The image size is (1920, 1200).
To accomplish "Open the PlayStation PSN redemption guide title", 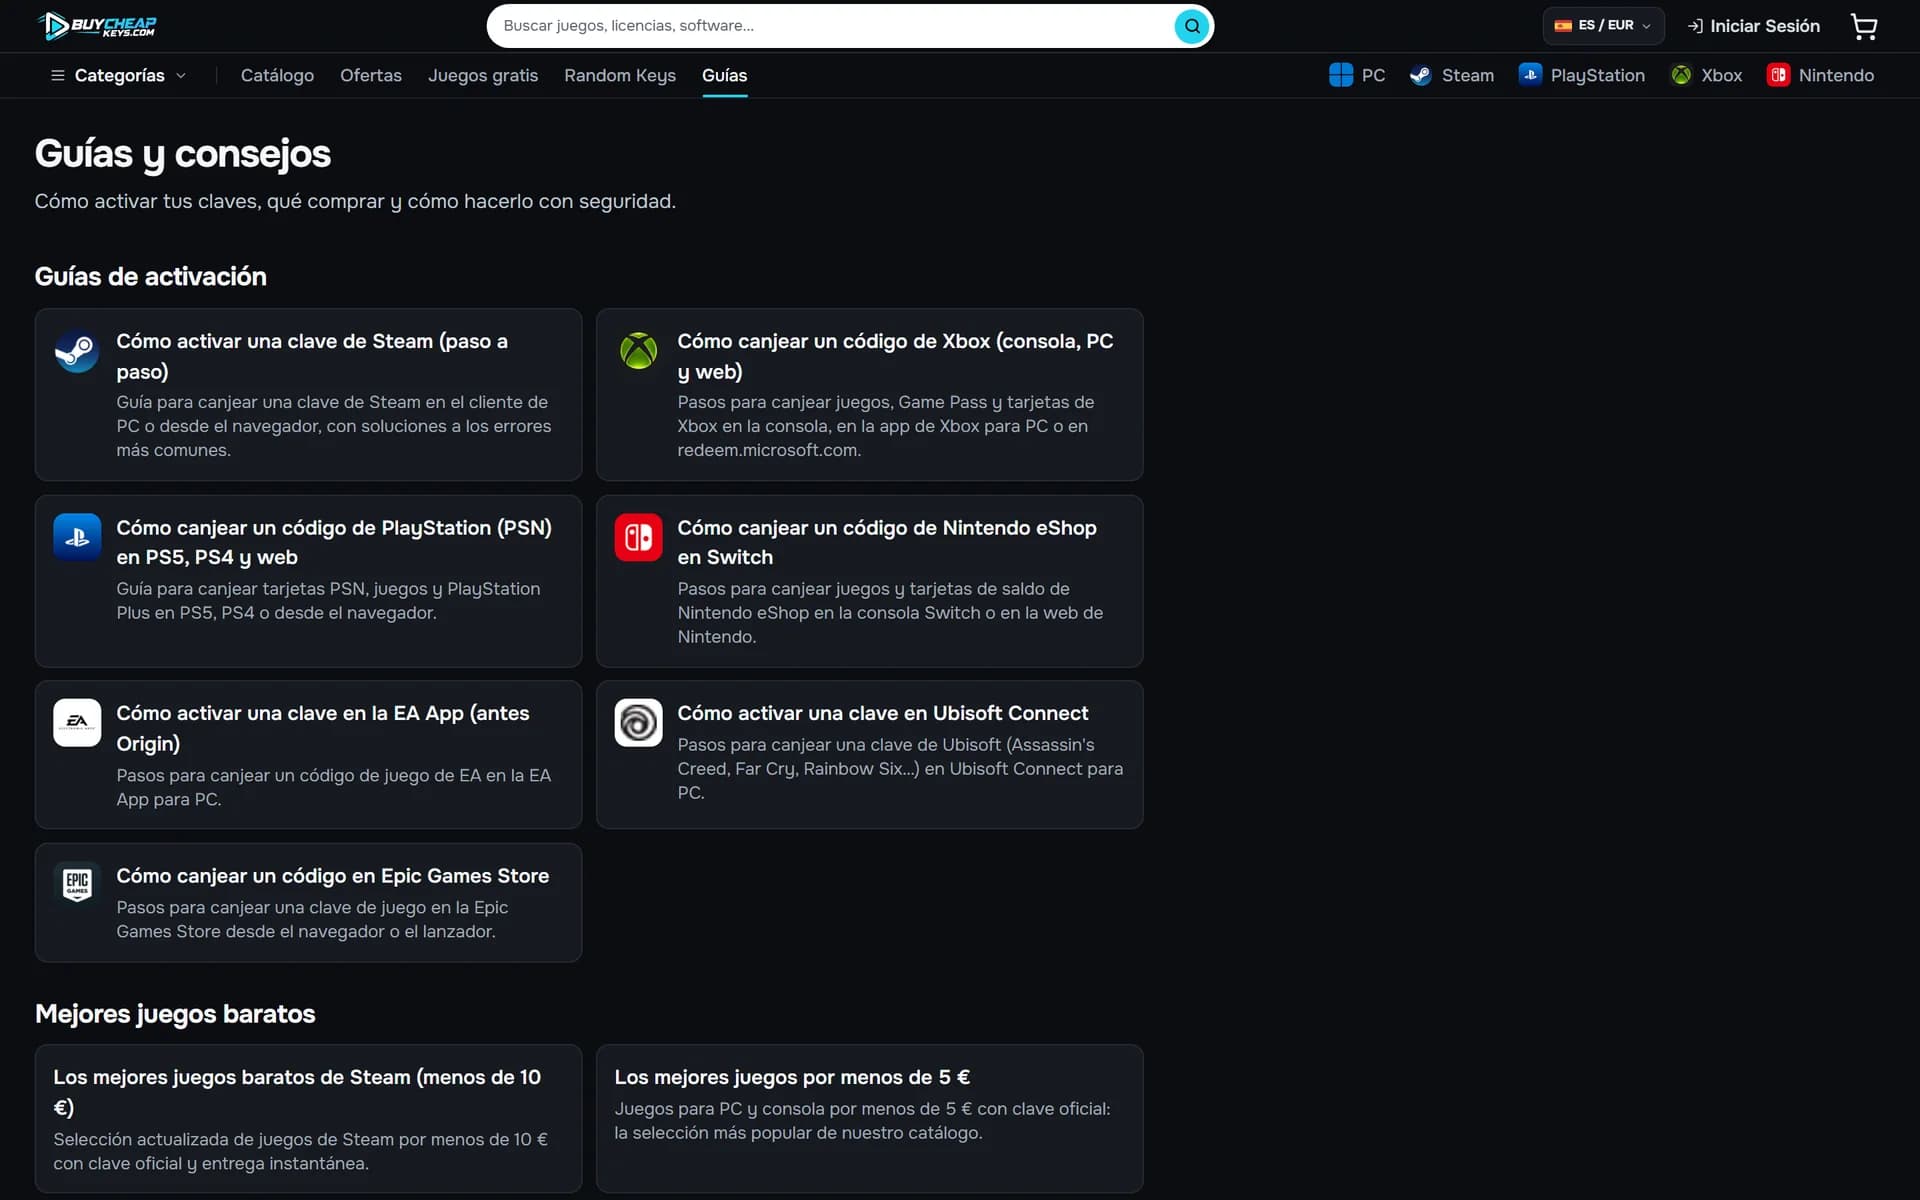I will [334, 542].
